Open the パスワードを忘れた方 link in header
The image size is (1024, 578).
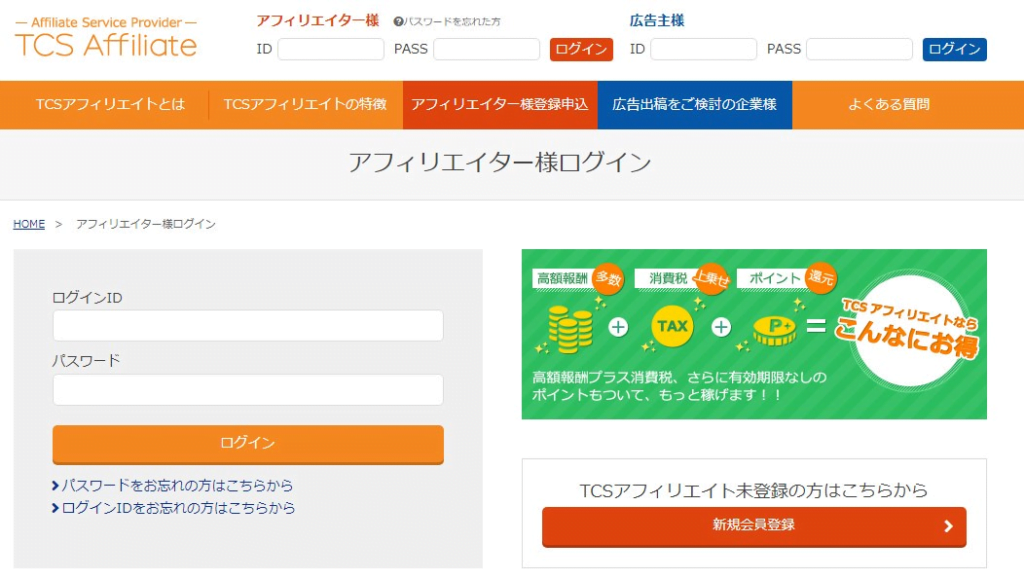[x=451, y=22]
